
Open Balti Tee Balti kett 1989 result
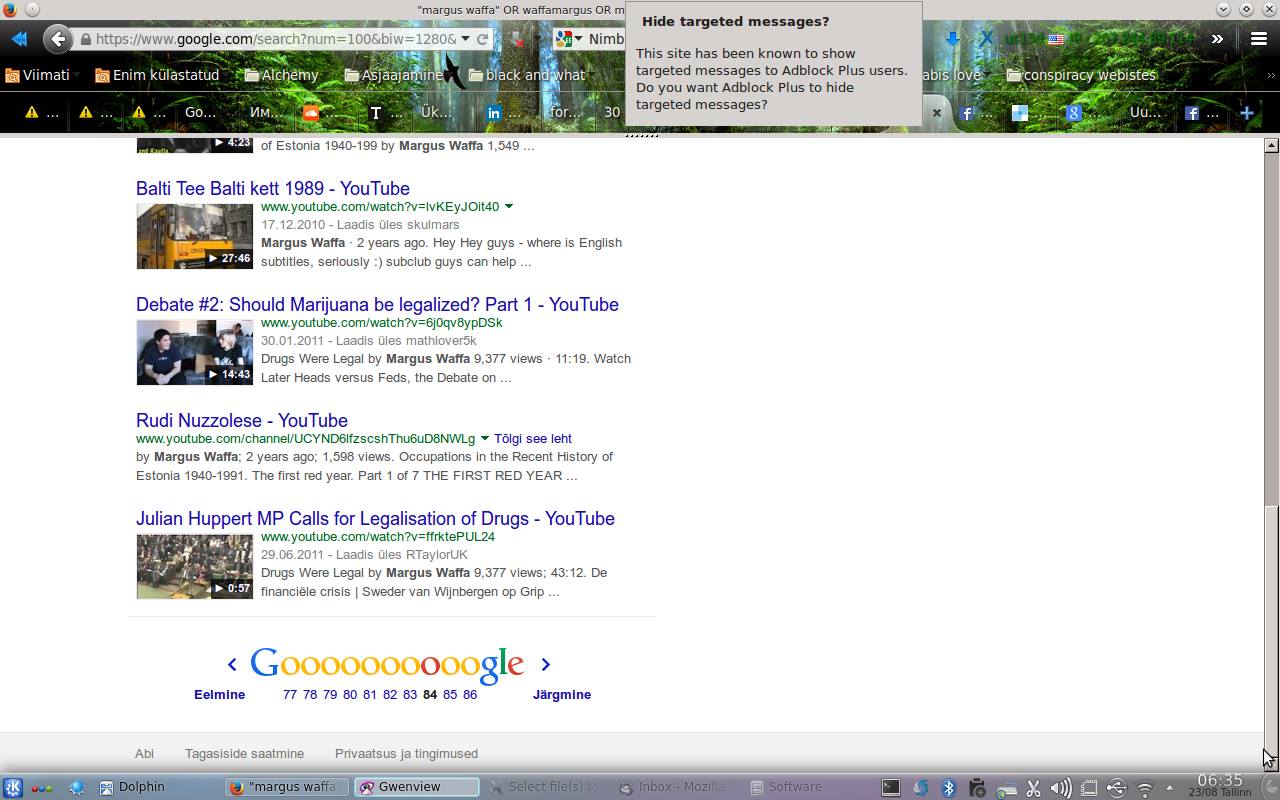pos(273,188)
